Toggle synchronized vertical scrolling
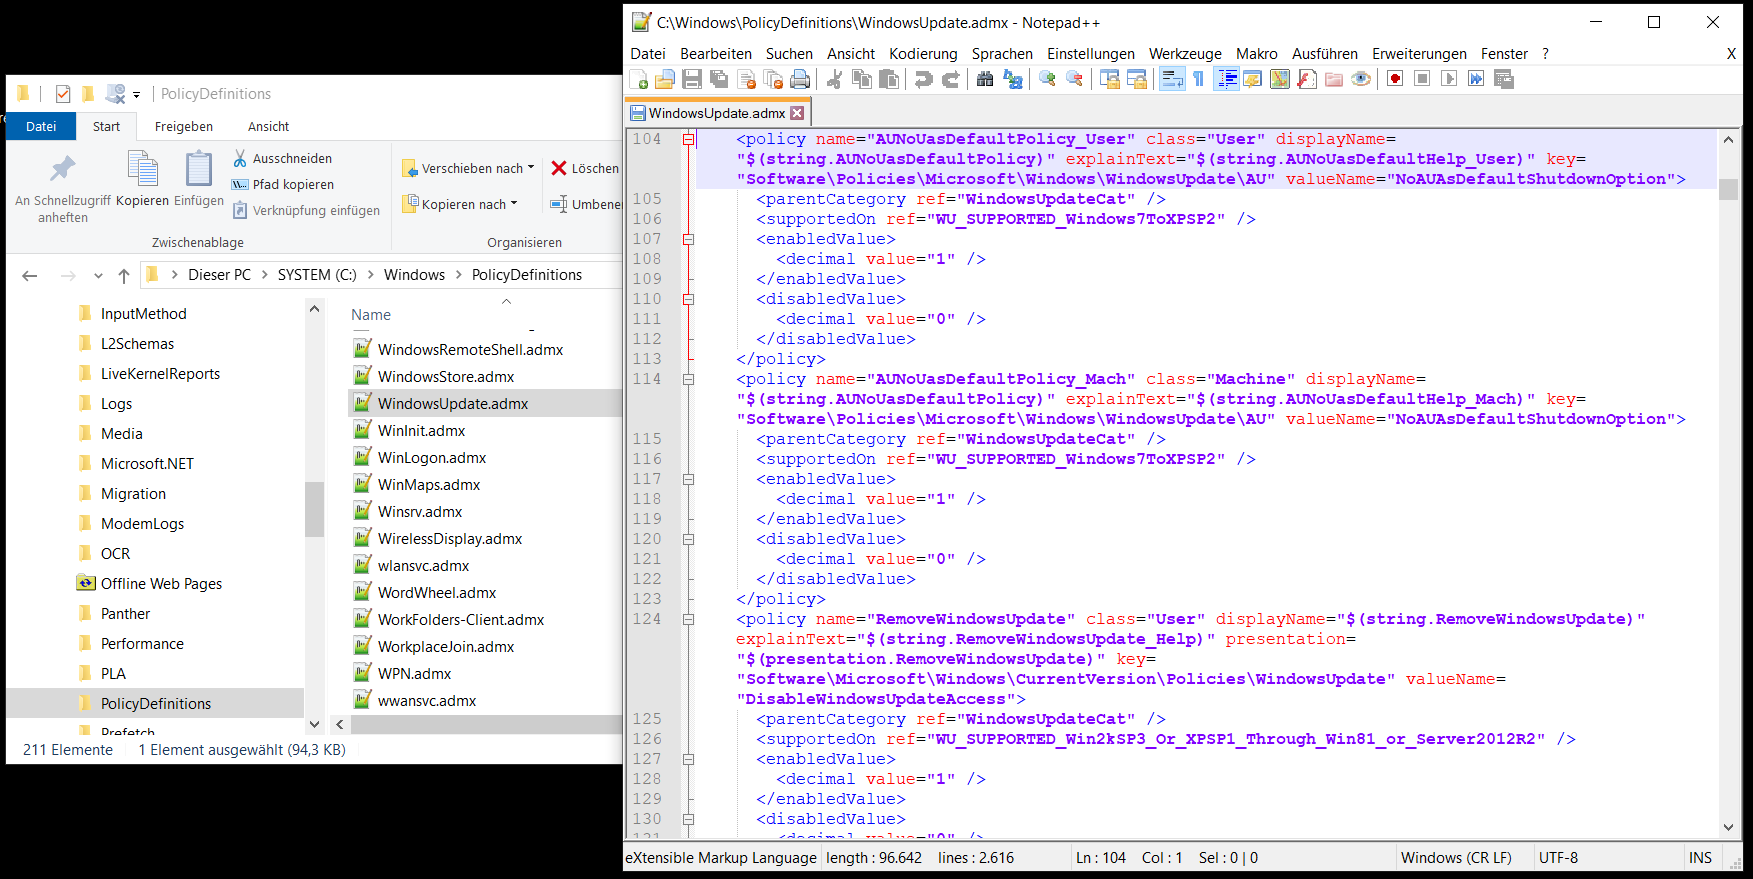This screenshot has height=879, width=1753. tap(1110, 79)
